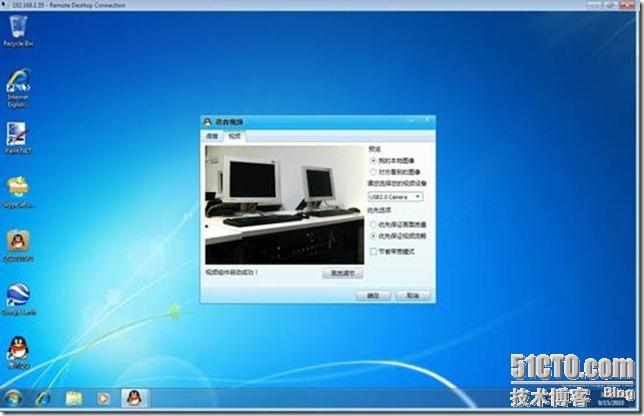Viewport: 644px width, 416px height.
Task: Open the QQ penguin shortcut at the bottom of the desktop
Action: coord(18,352)
